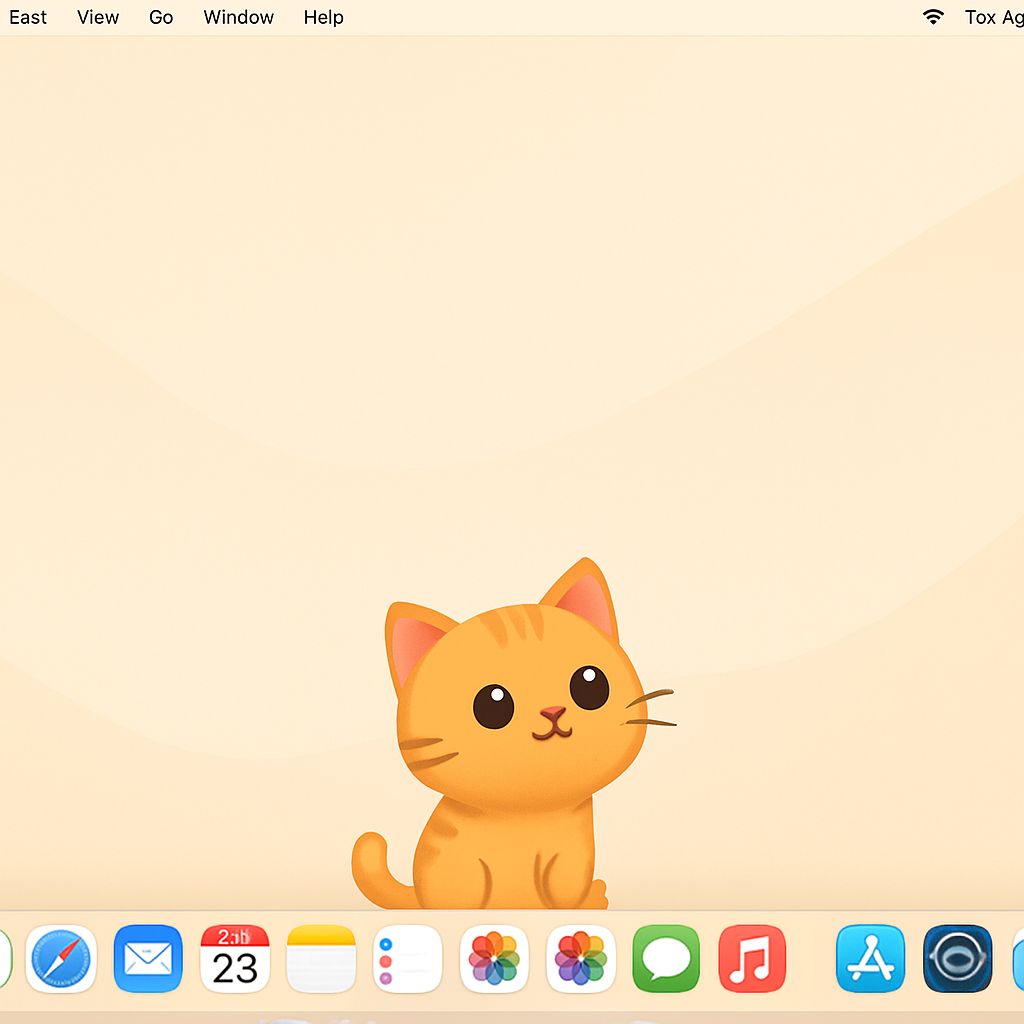Open the Go menu
This screenshot has height=1024, width=1024.
coord(161,17)
